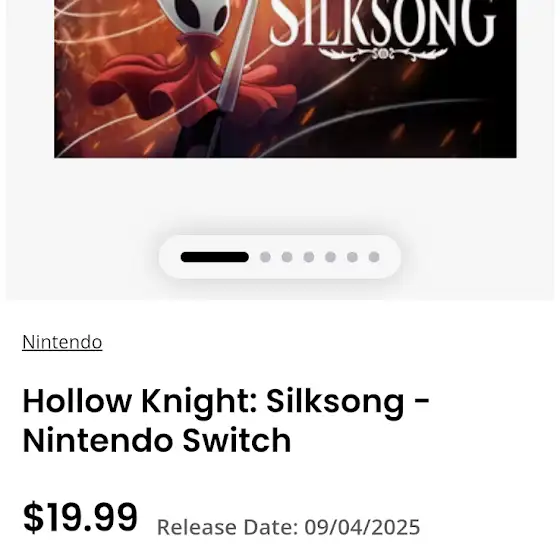Screen dimensions: 560x560
Task: Click the ornamental flourish beneath the Silksong logo
Action: pos(383,54)
